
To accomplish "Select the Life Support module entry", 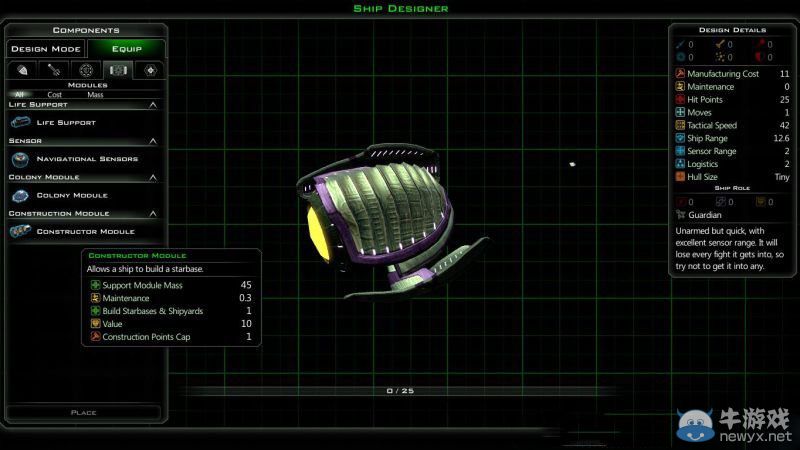I will point(84,122).
